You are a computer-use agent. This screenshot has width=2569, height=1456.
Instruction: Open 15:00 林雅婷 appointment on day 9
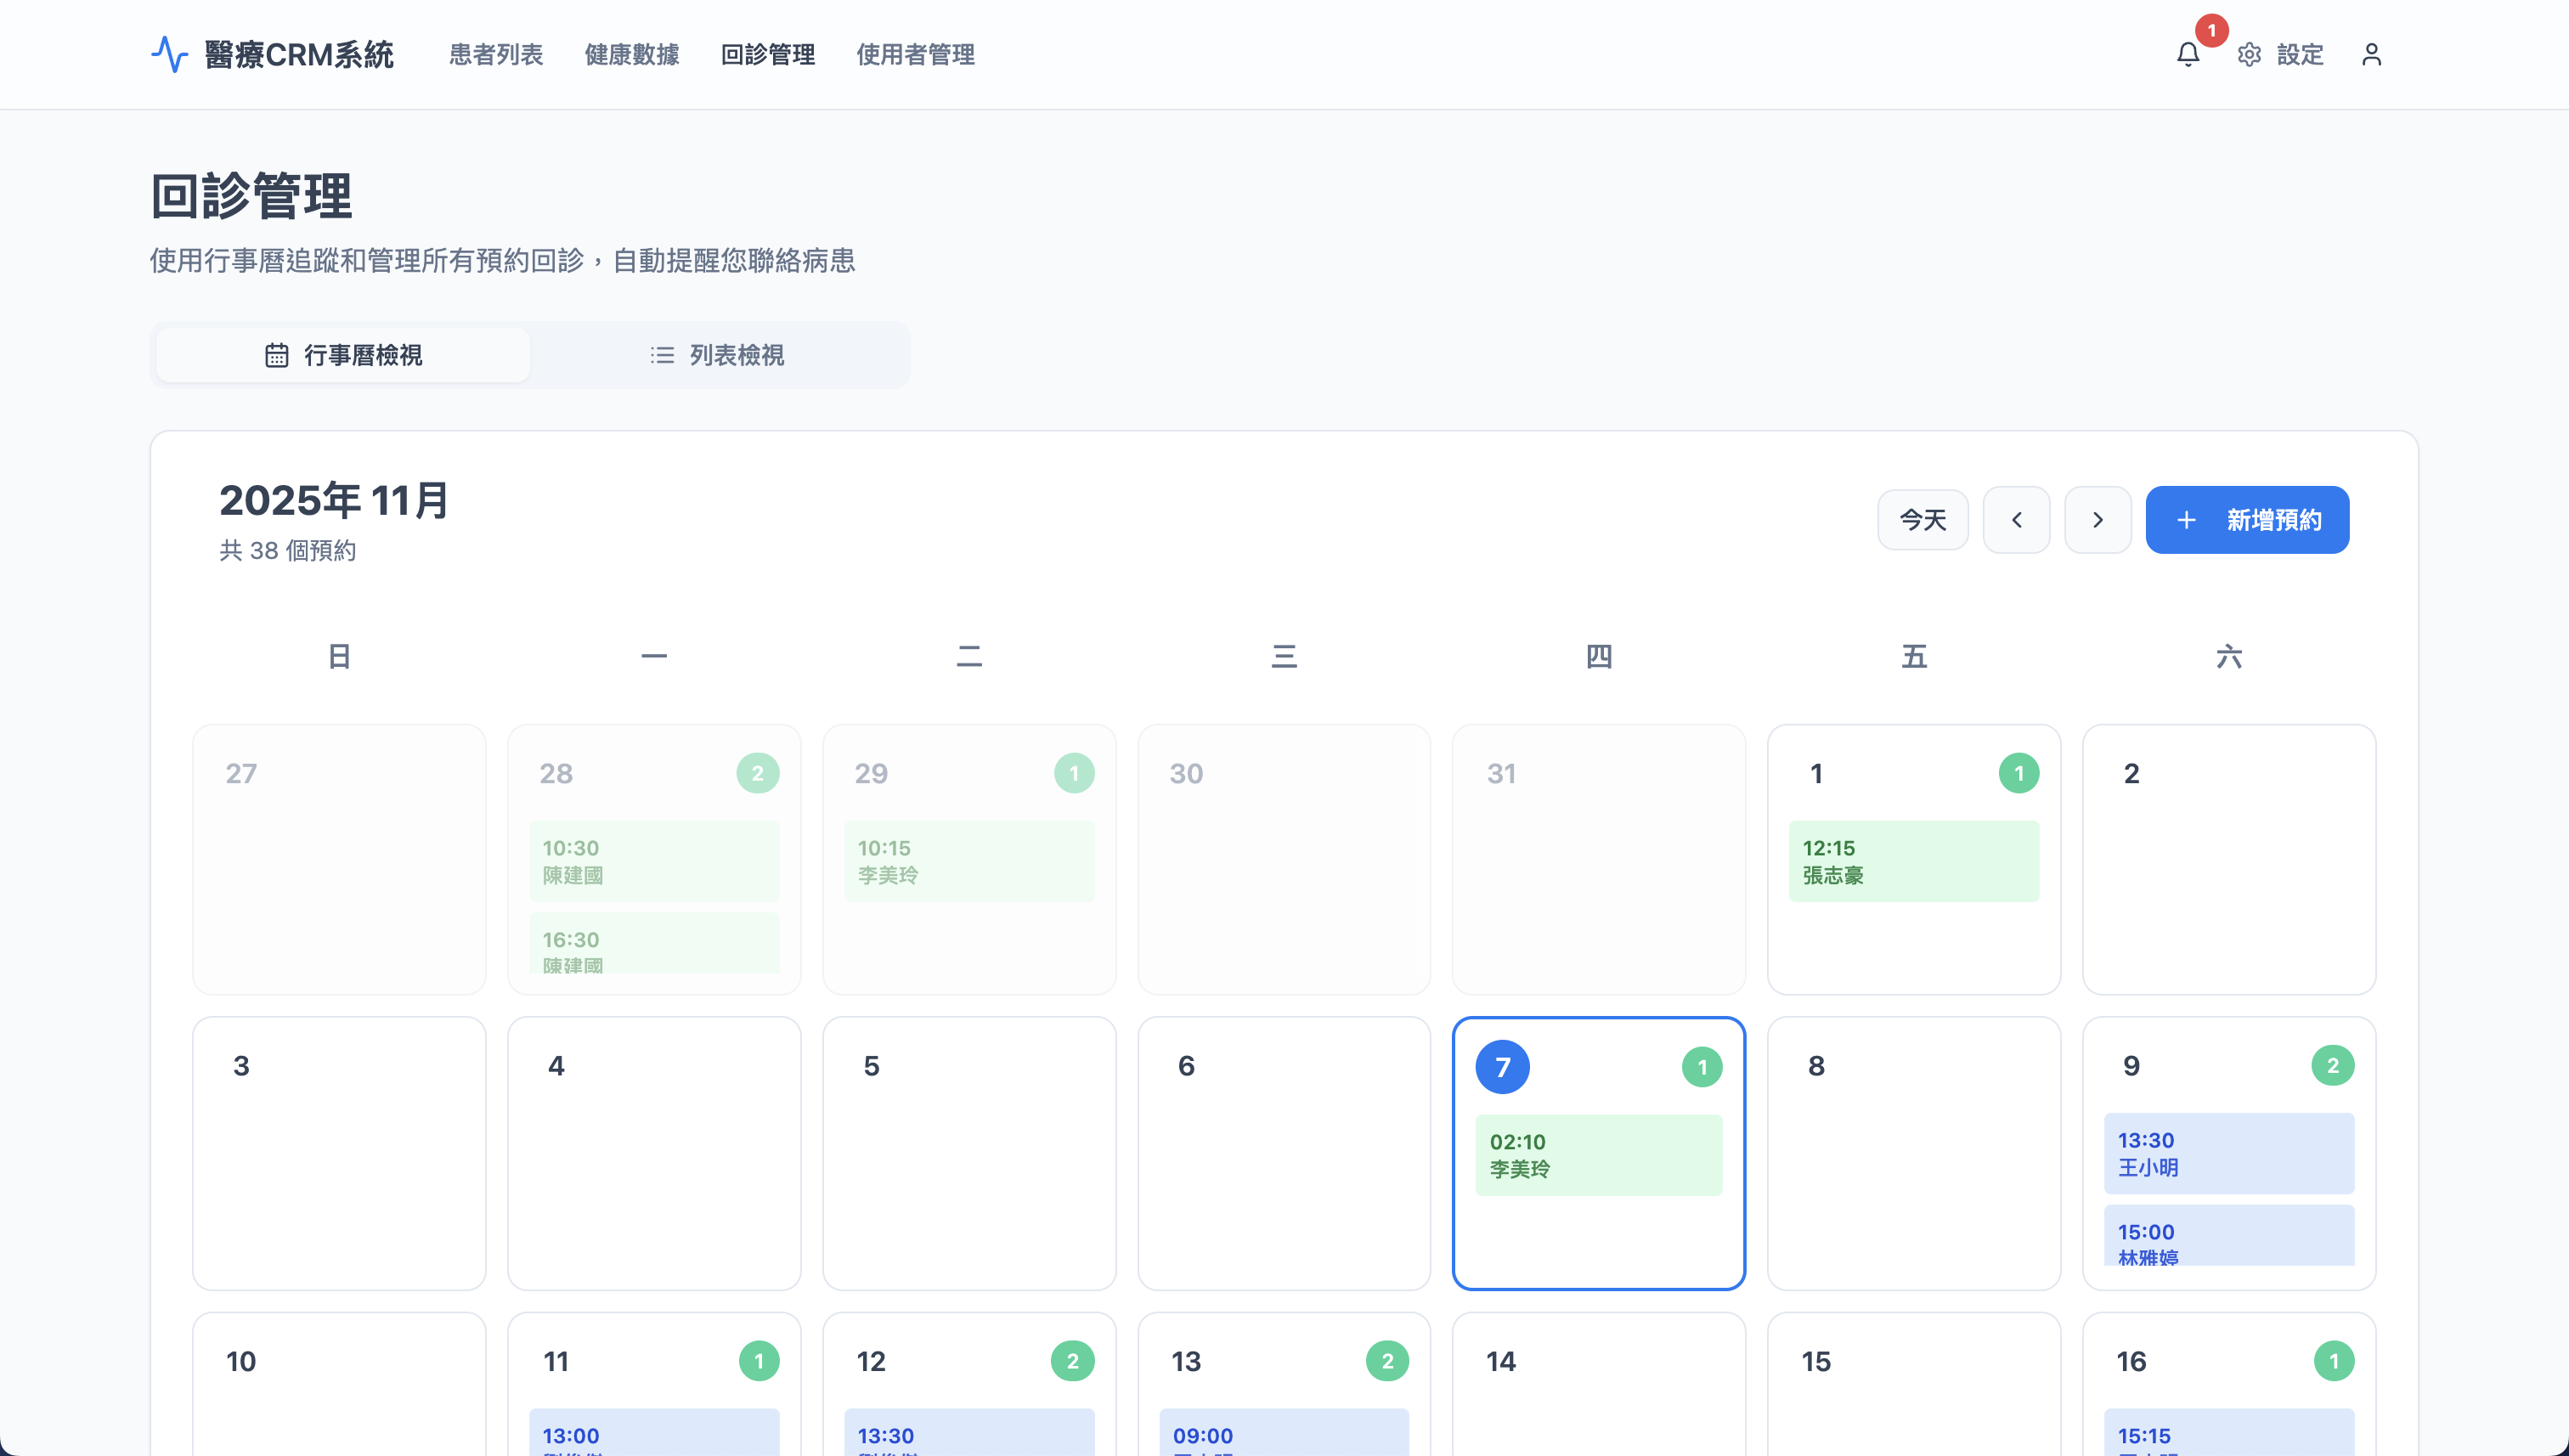pos(2229,1236)
